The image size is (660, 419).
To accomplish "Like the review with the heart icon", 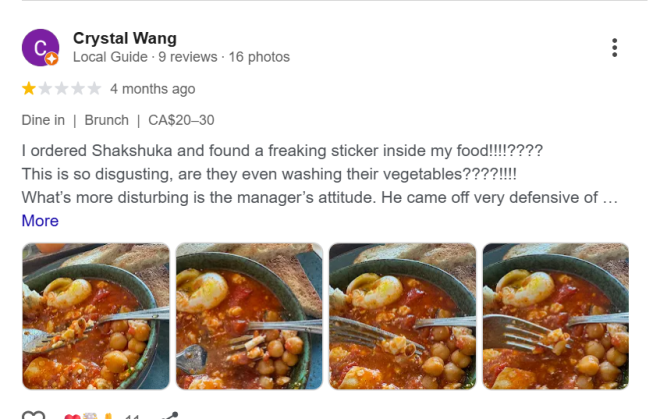I will click(33, 415).
